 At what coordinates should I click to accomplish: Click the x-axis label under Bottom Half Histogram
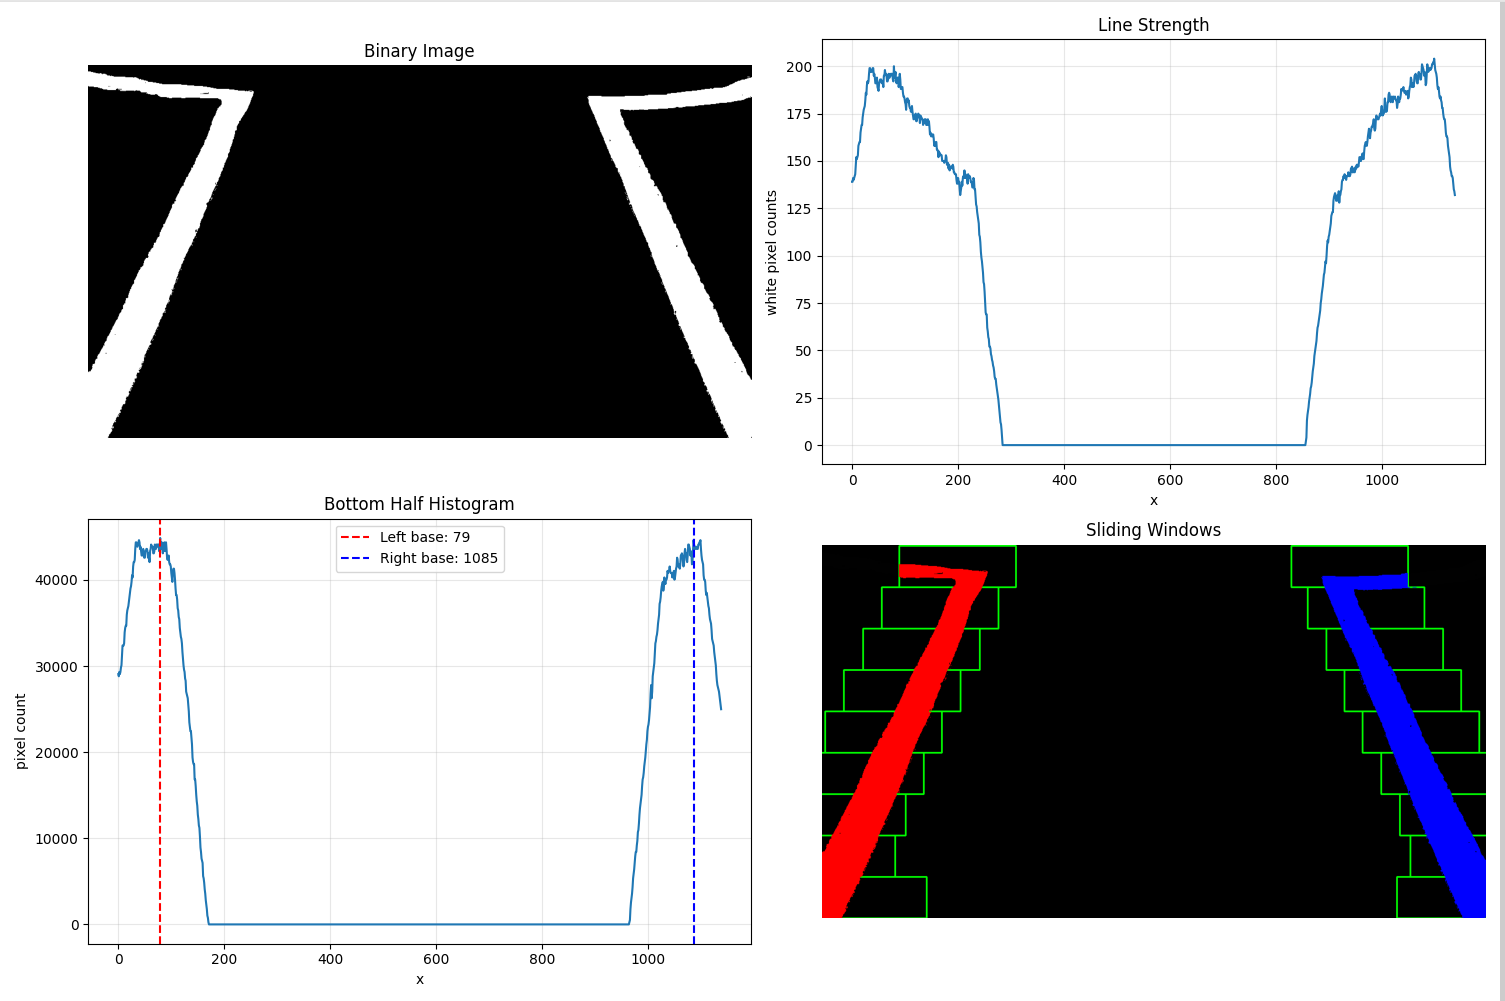point(419,979)
